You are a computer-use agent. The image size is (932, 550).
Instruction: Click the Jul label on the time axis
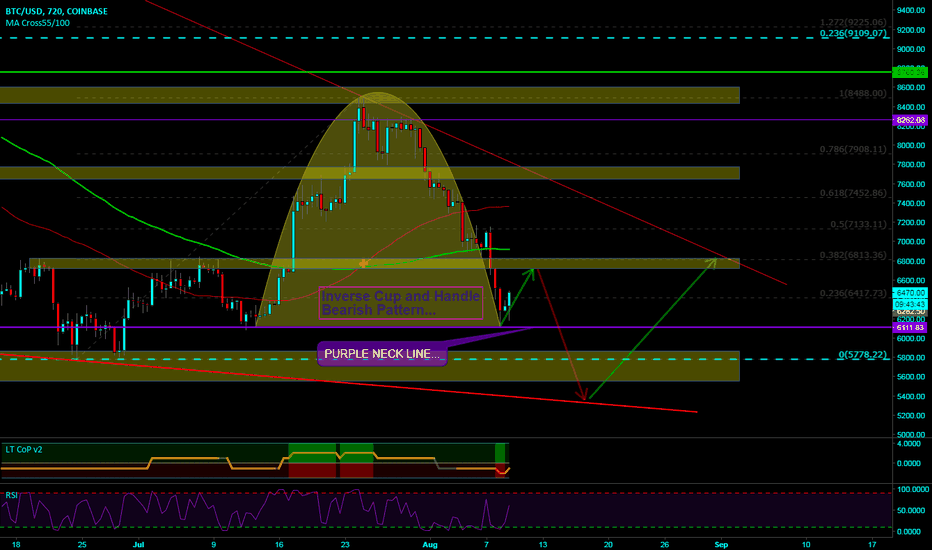tap(138, 544)
